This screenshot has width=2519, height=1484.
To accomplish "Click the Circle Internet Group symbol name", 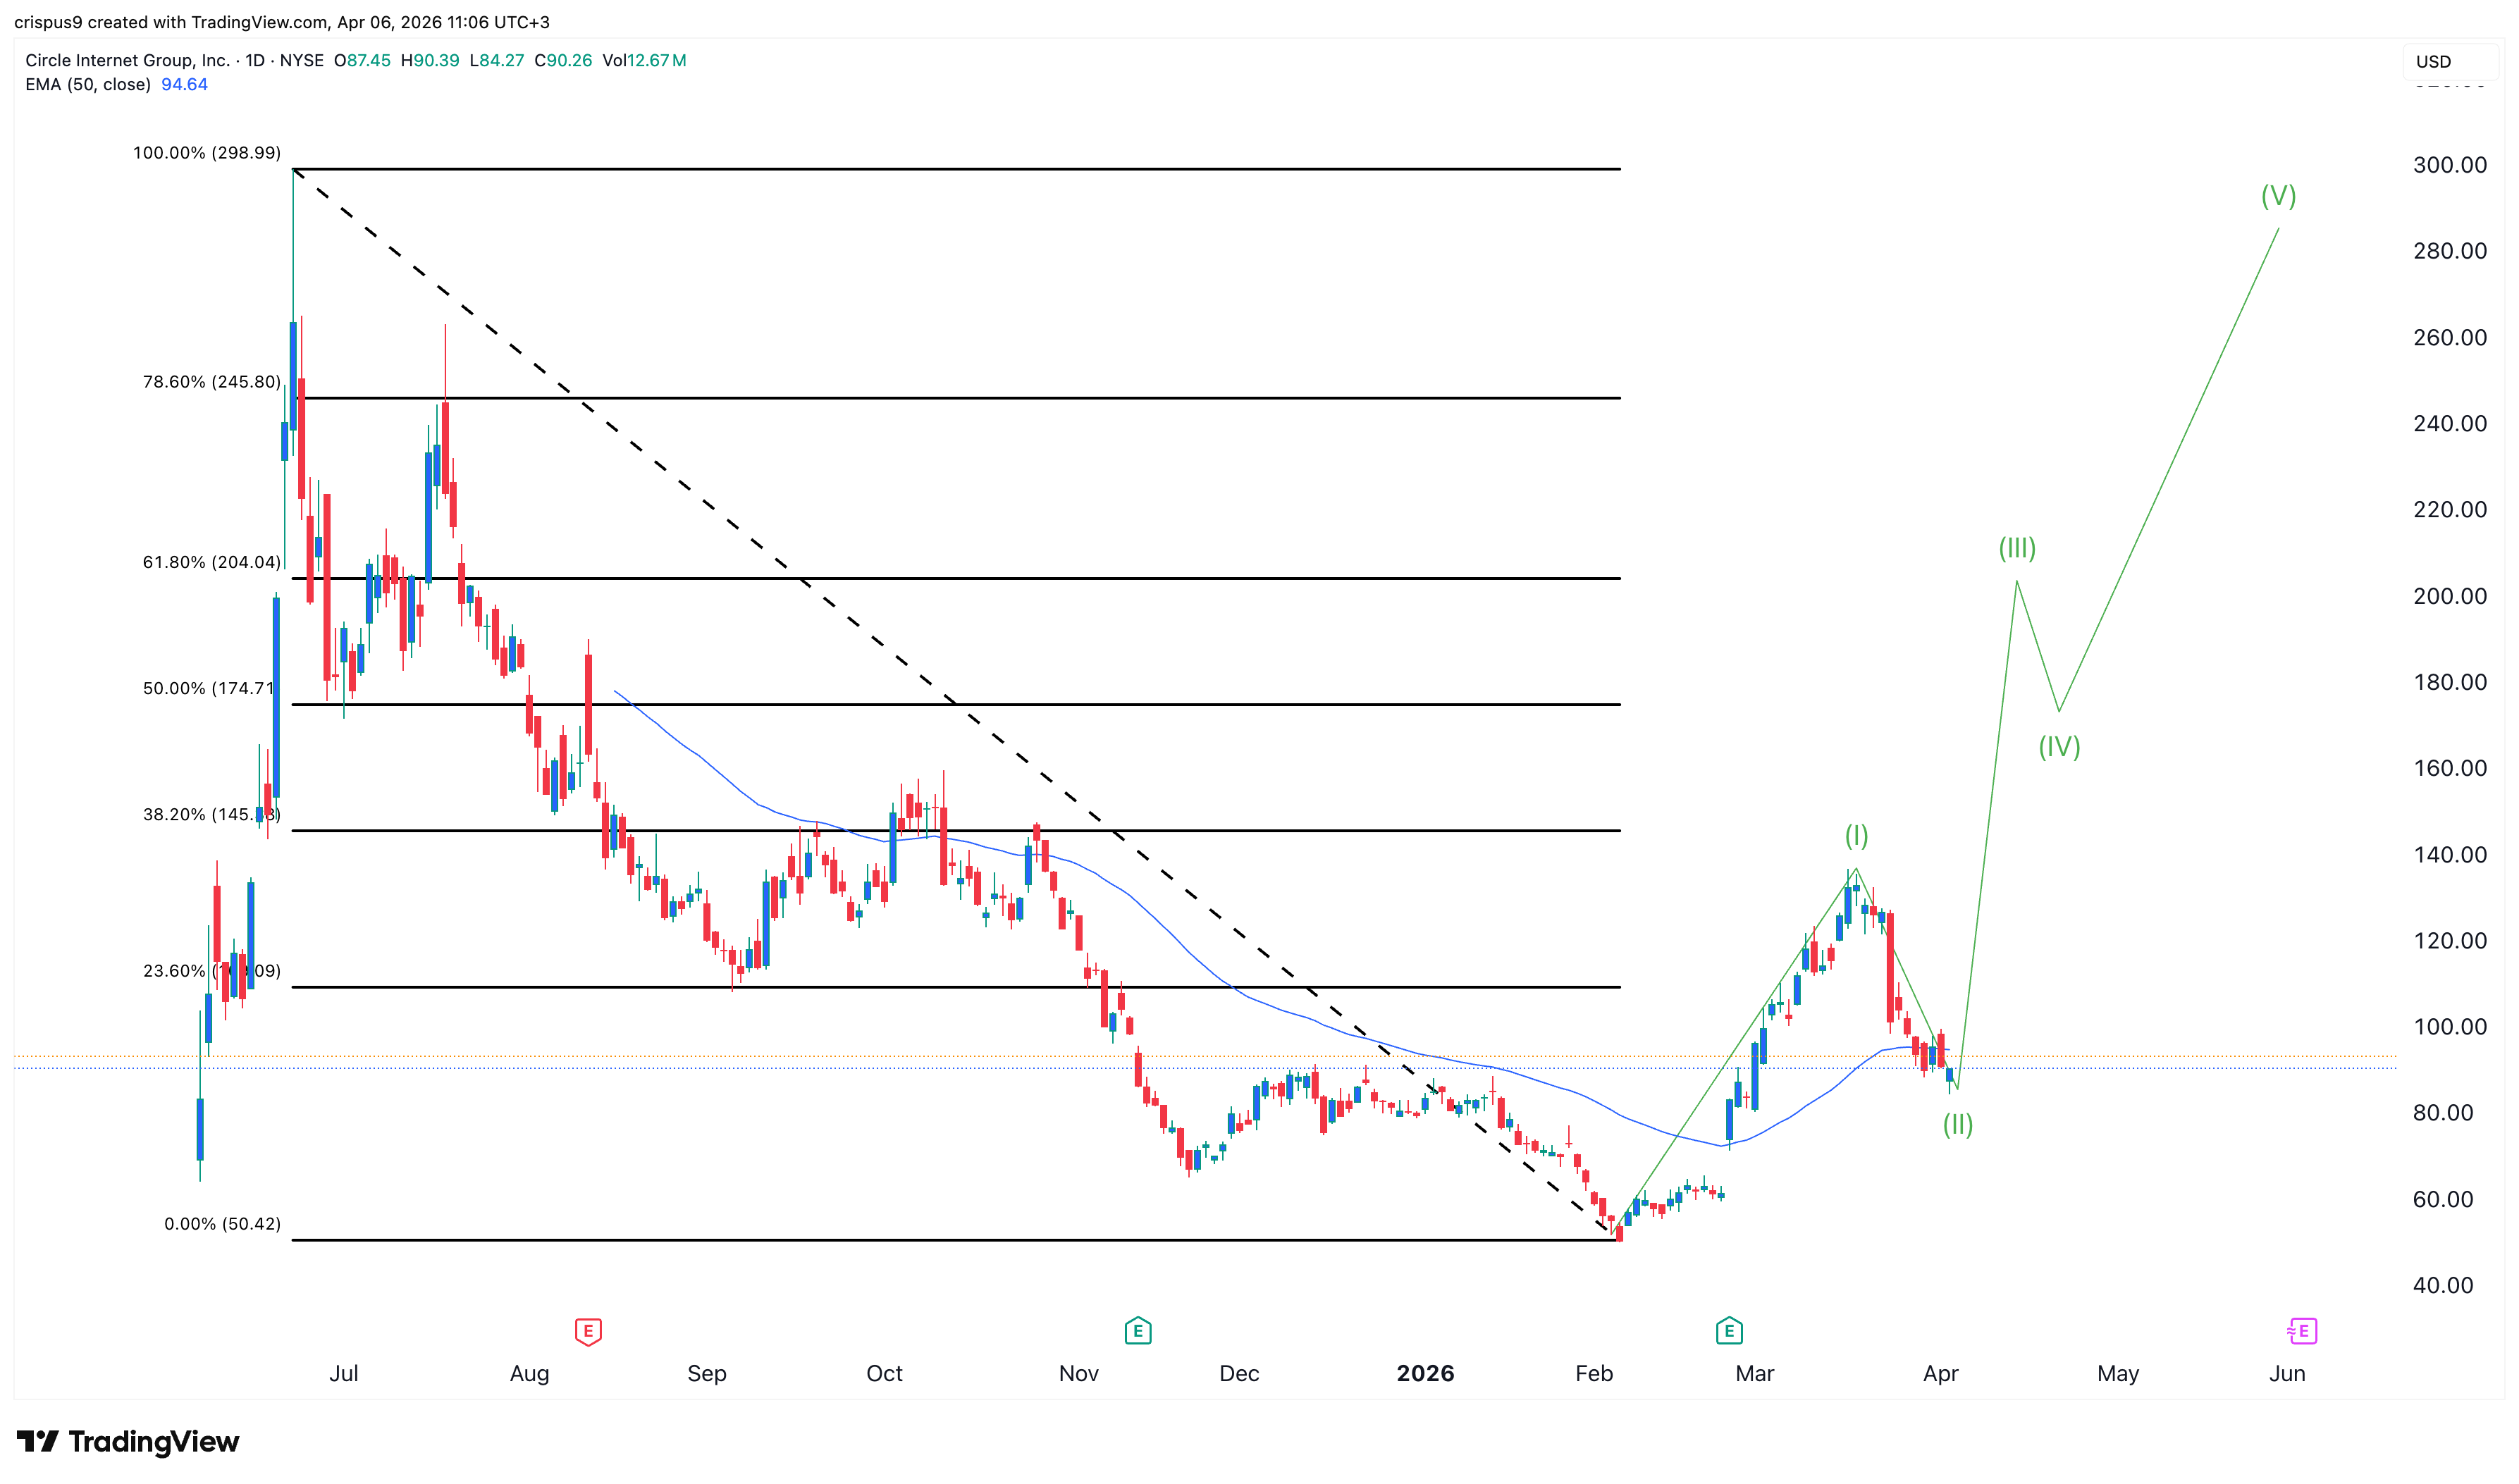I will pos(125,60).
